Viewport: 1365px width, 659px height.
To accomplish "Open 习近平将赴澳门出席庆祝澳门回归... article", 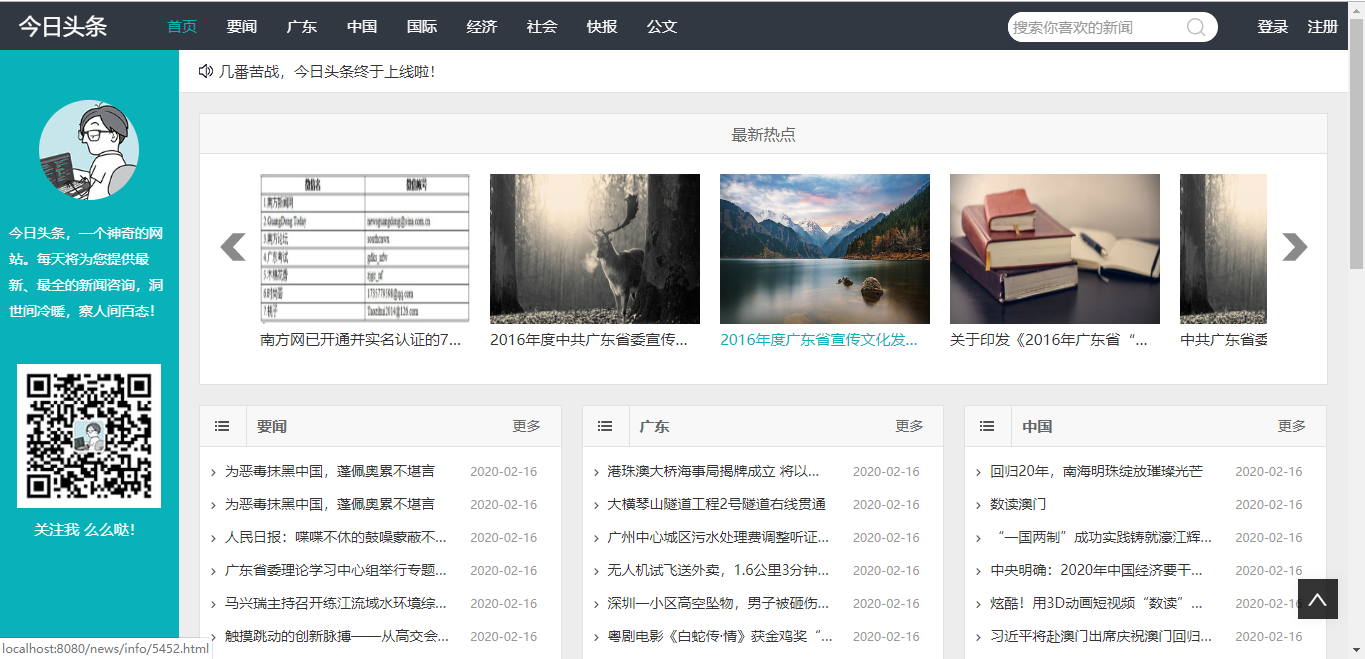I will click(1101, 637).
